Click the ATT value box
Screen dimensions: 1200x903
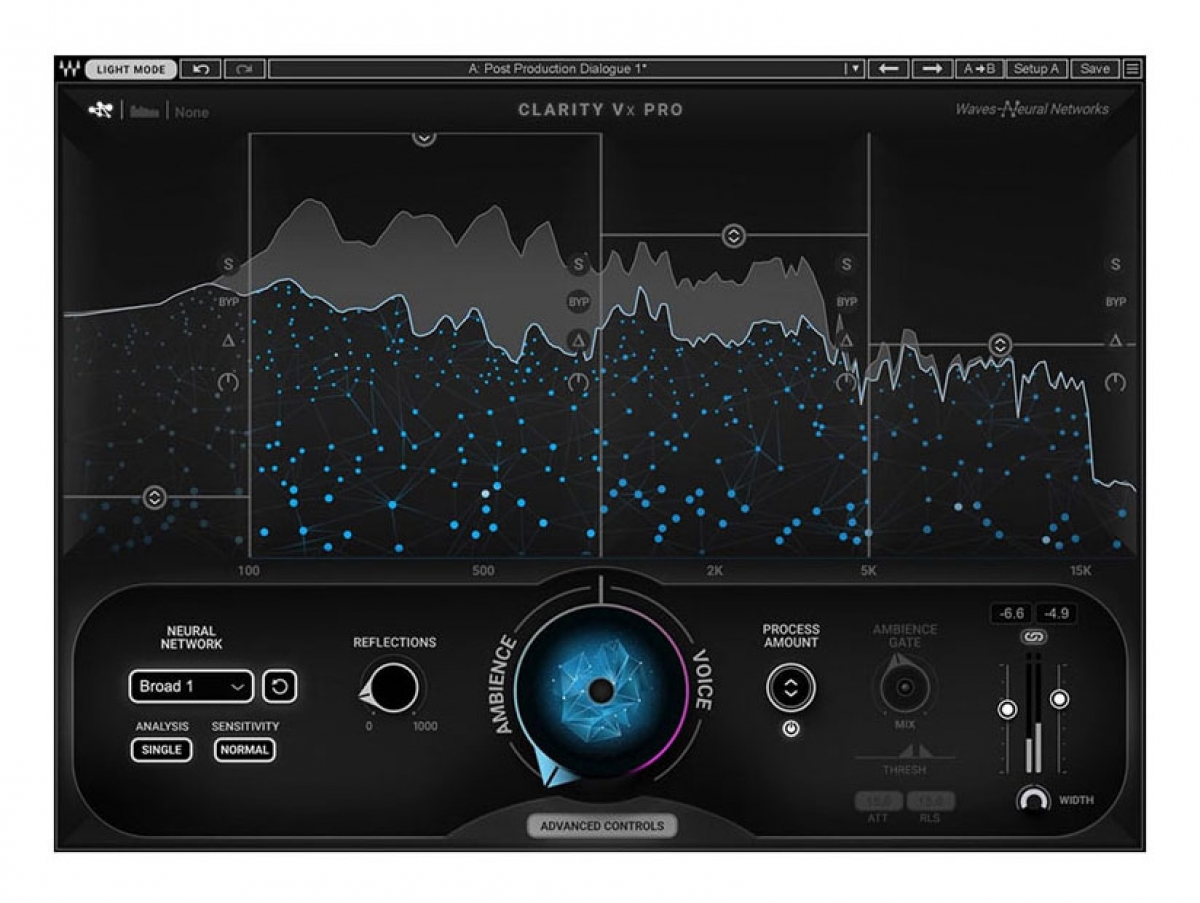click(x=877, y=801)
